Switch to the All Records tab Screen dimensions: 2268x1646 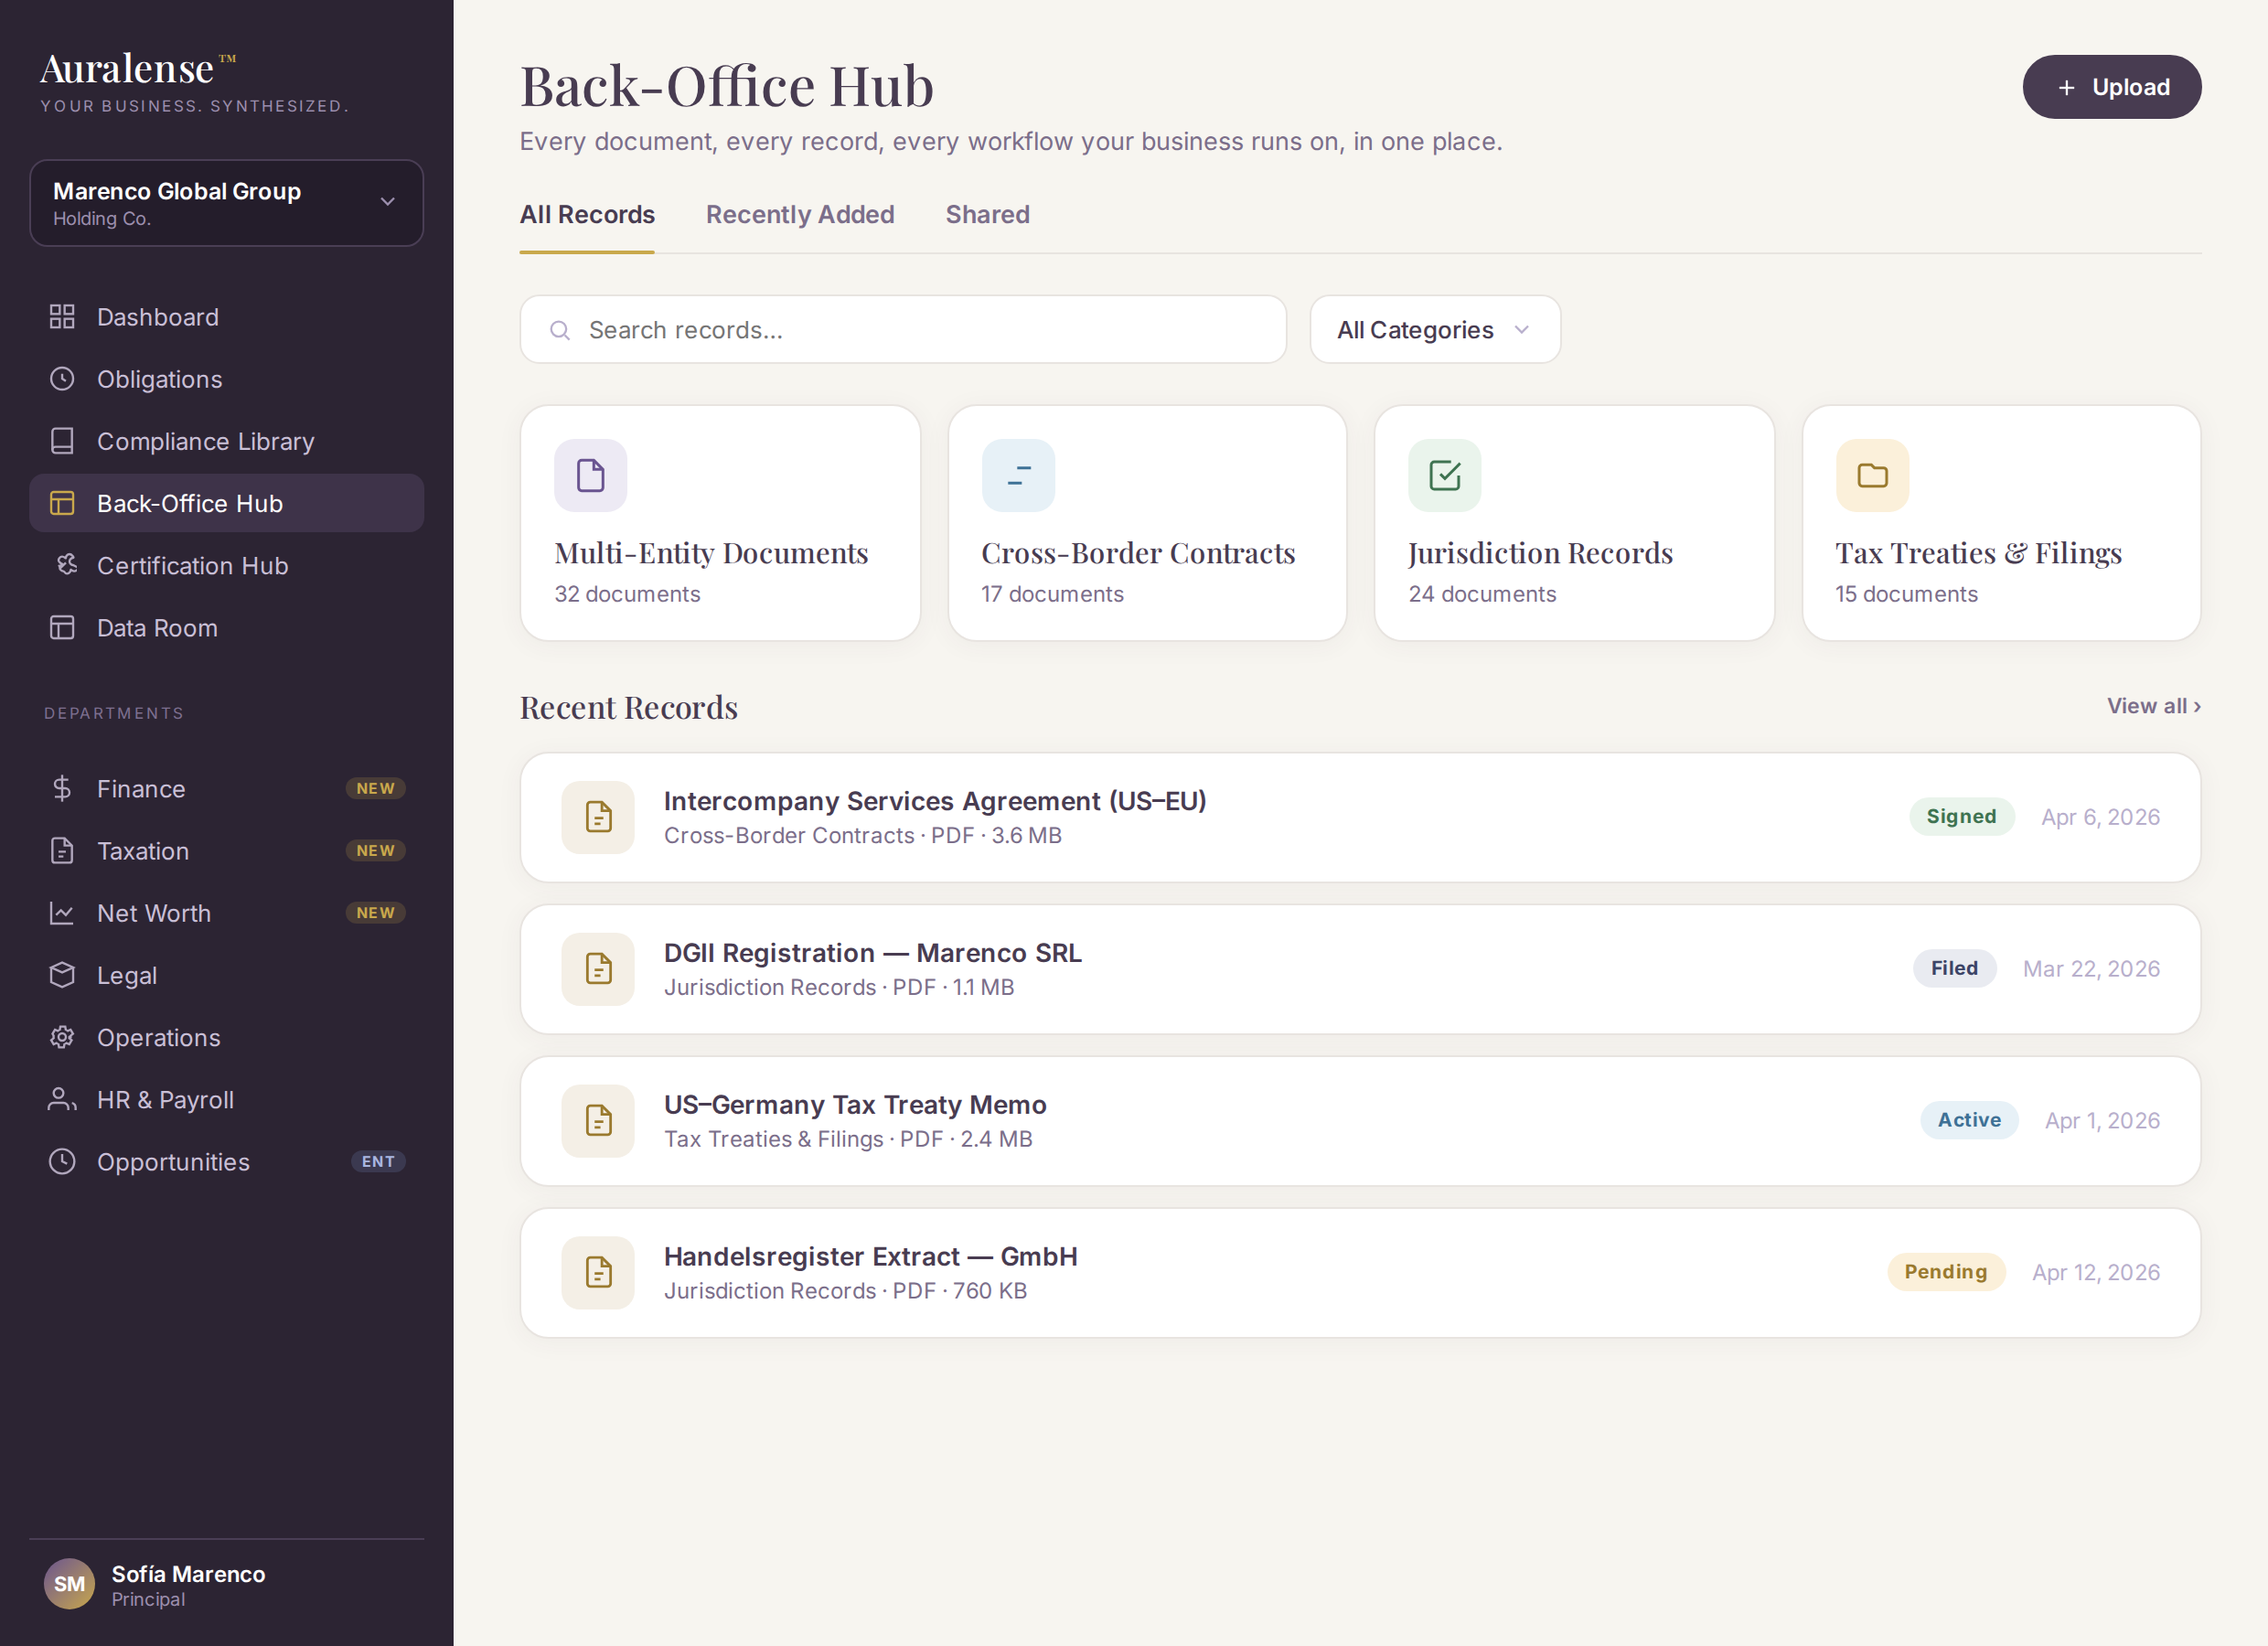tap(587, 215)
